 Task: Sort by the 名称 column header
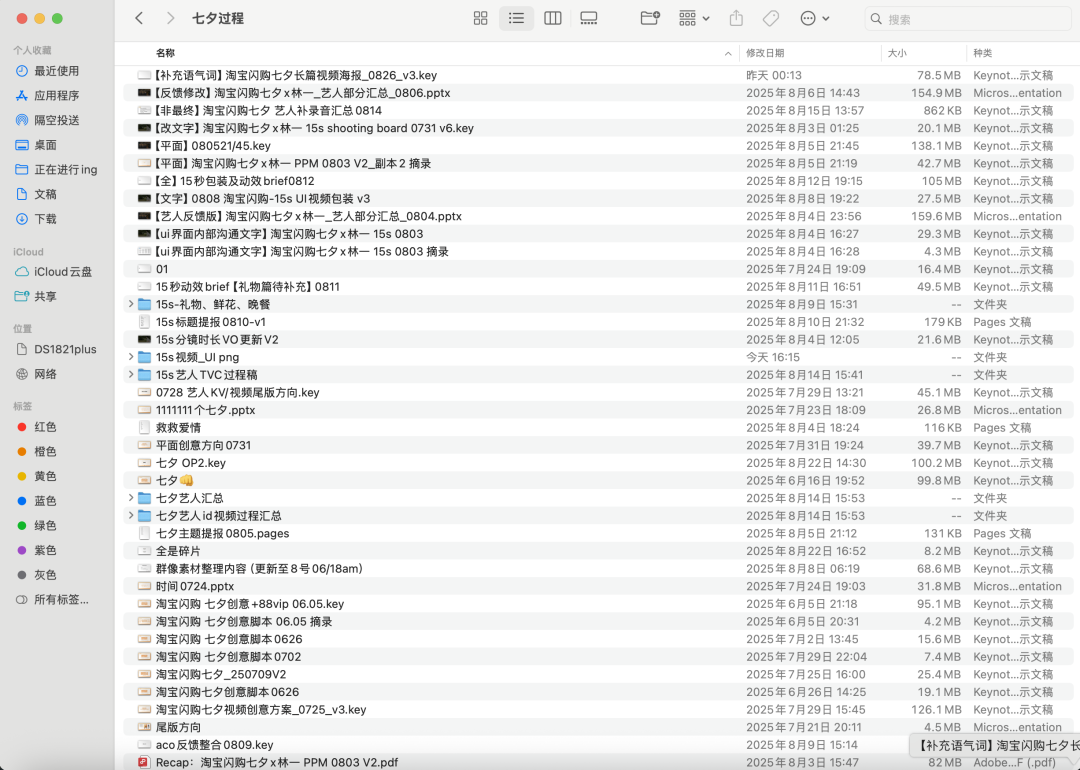(165, 53)
